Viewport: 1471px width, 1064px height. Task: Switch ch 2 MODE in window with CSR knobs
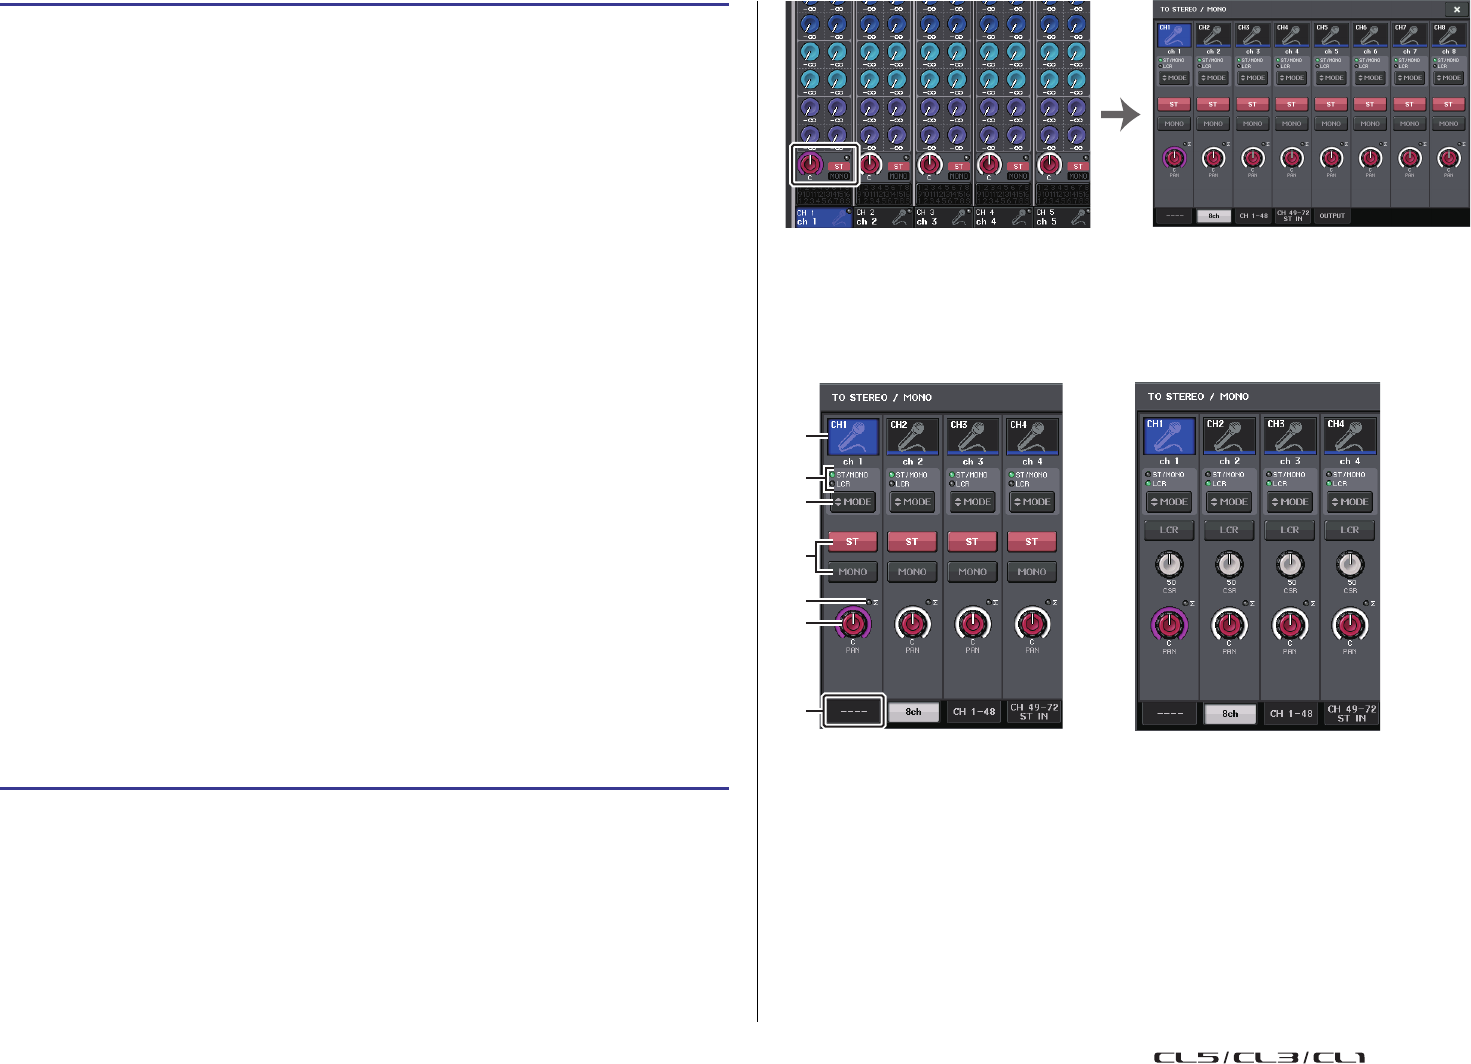click(1229, 502)
